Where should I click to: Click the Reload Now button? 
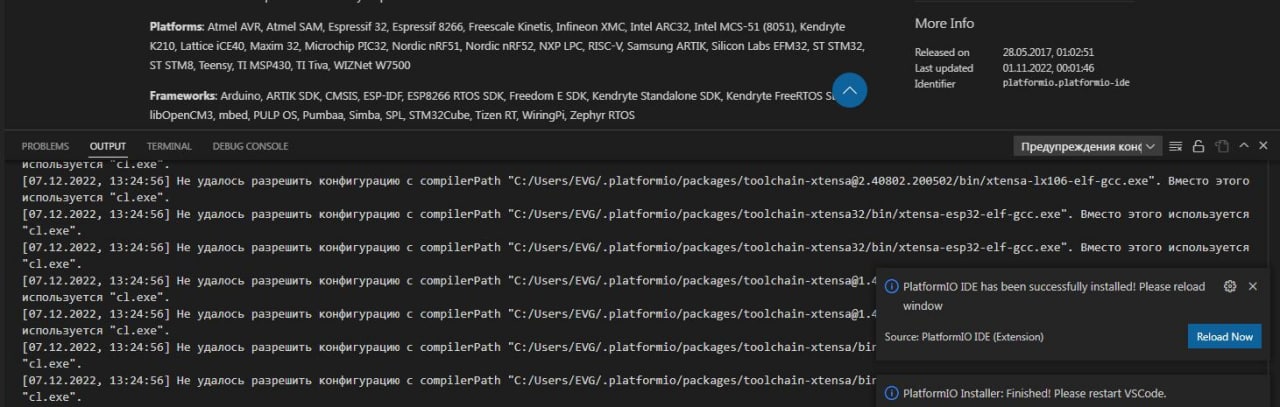pos(1224,337)
